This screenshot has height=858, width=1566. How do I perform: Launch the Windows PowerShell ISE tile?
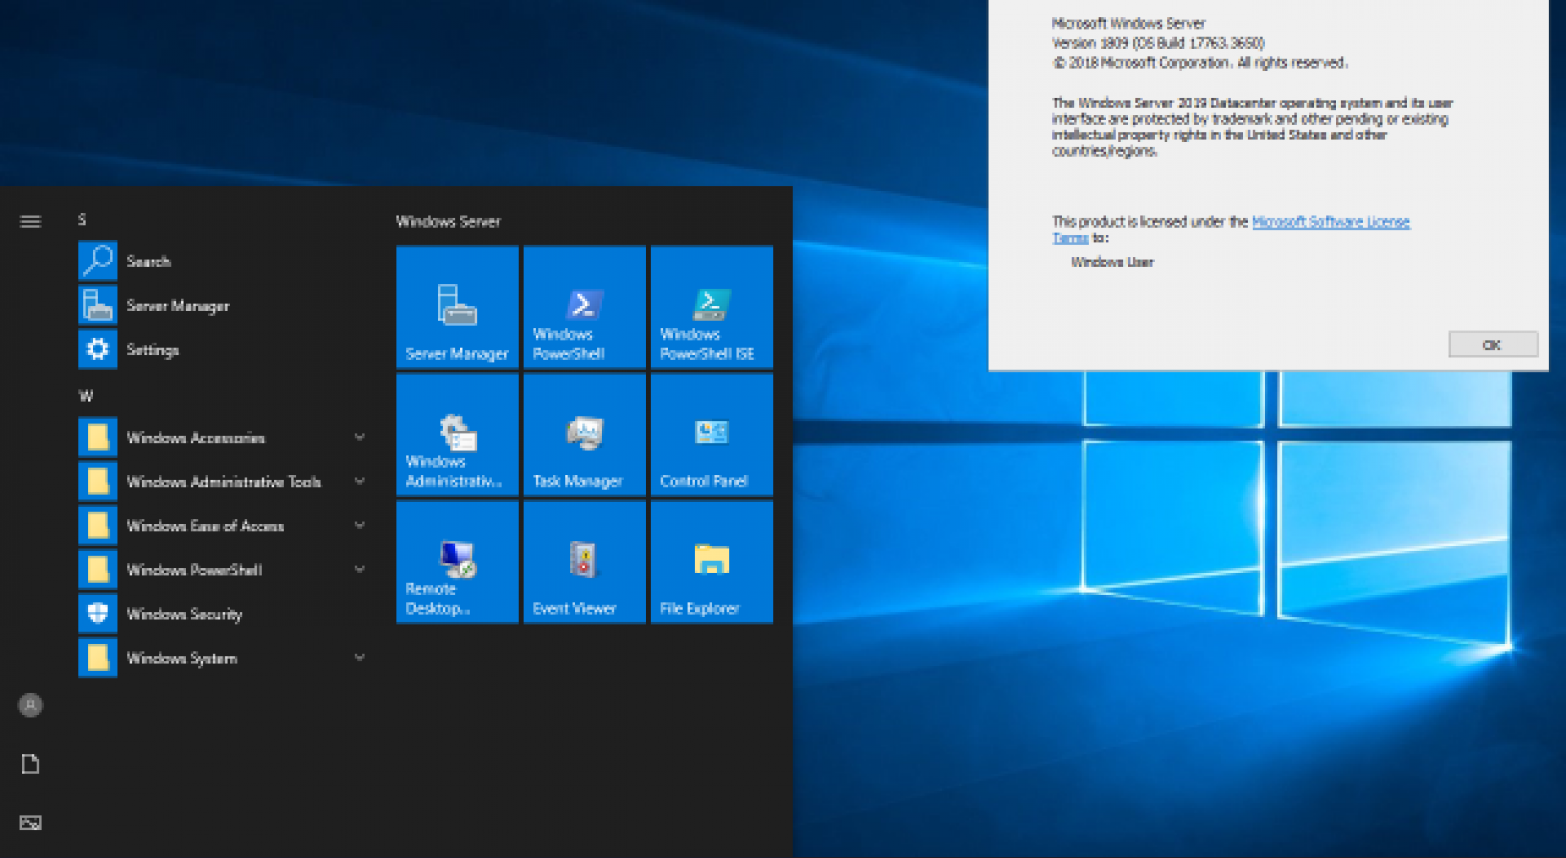click(x=711, y=307)
